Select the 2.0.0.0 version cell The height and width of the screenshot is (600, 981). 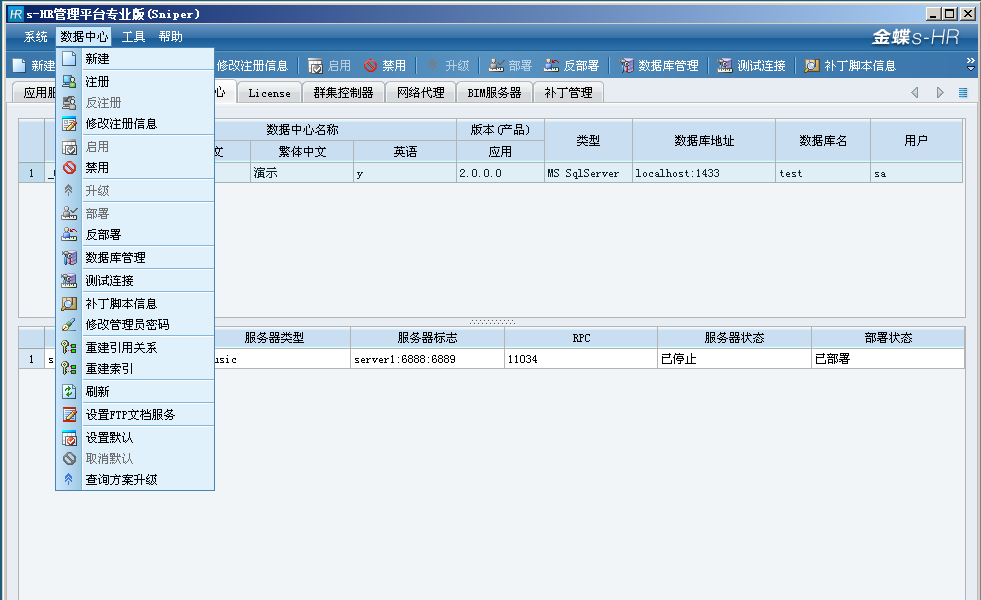pos(500,173)
